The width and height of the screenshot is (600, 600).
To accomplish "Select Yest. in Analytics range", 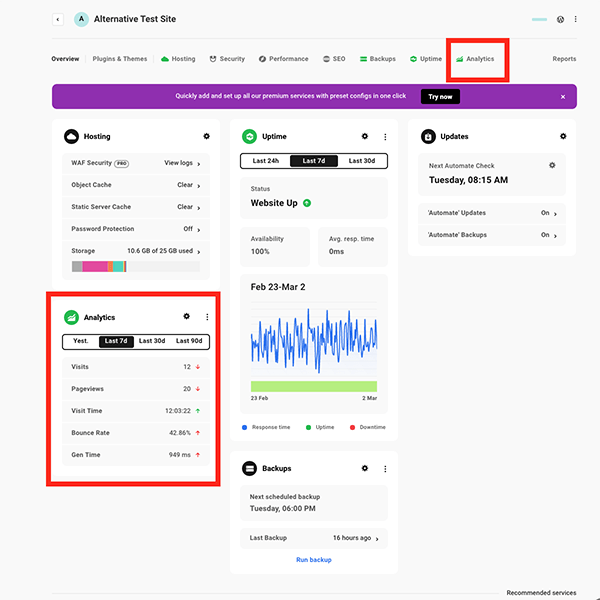I will coord(81,341).
